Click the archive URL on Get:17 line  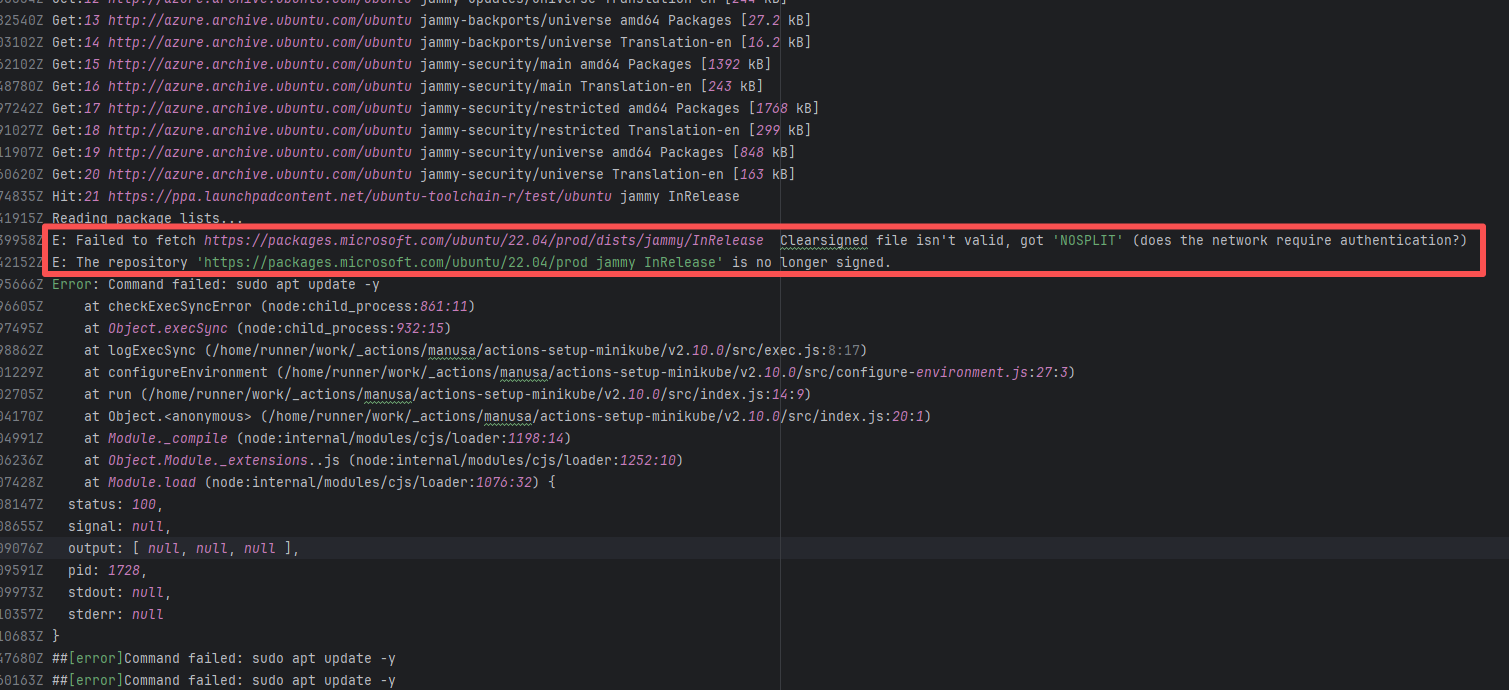coord(259,108)
